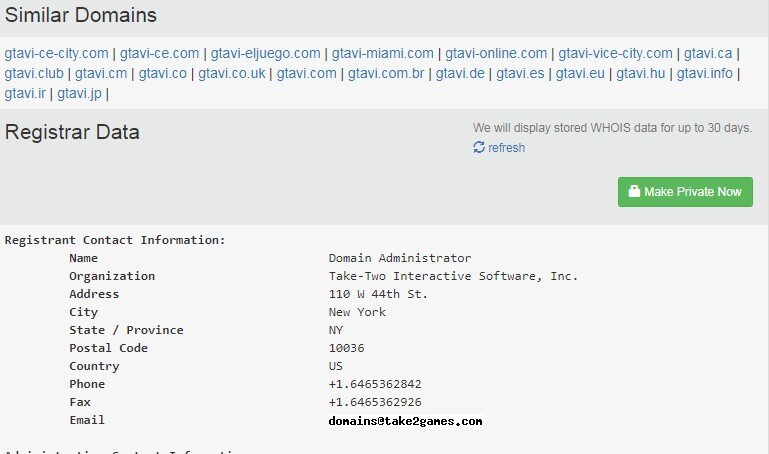Click the Postal Code field label
This screenshot has width=769, height=454.
tap(108, 348)
